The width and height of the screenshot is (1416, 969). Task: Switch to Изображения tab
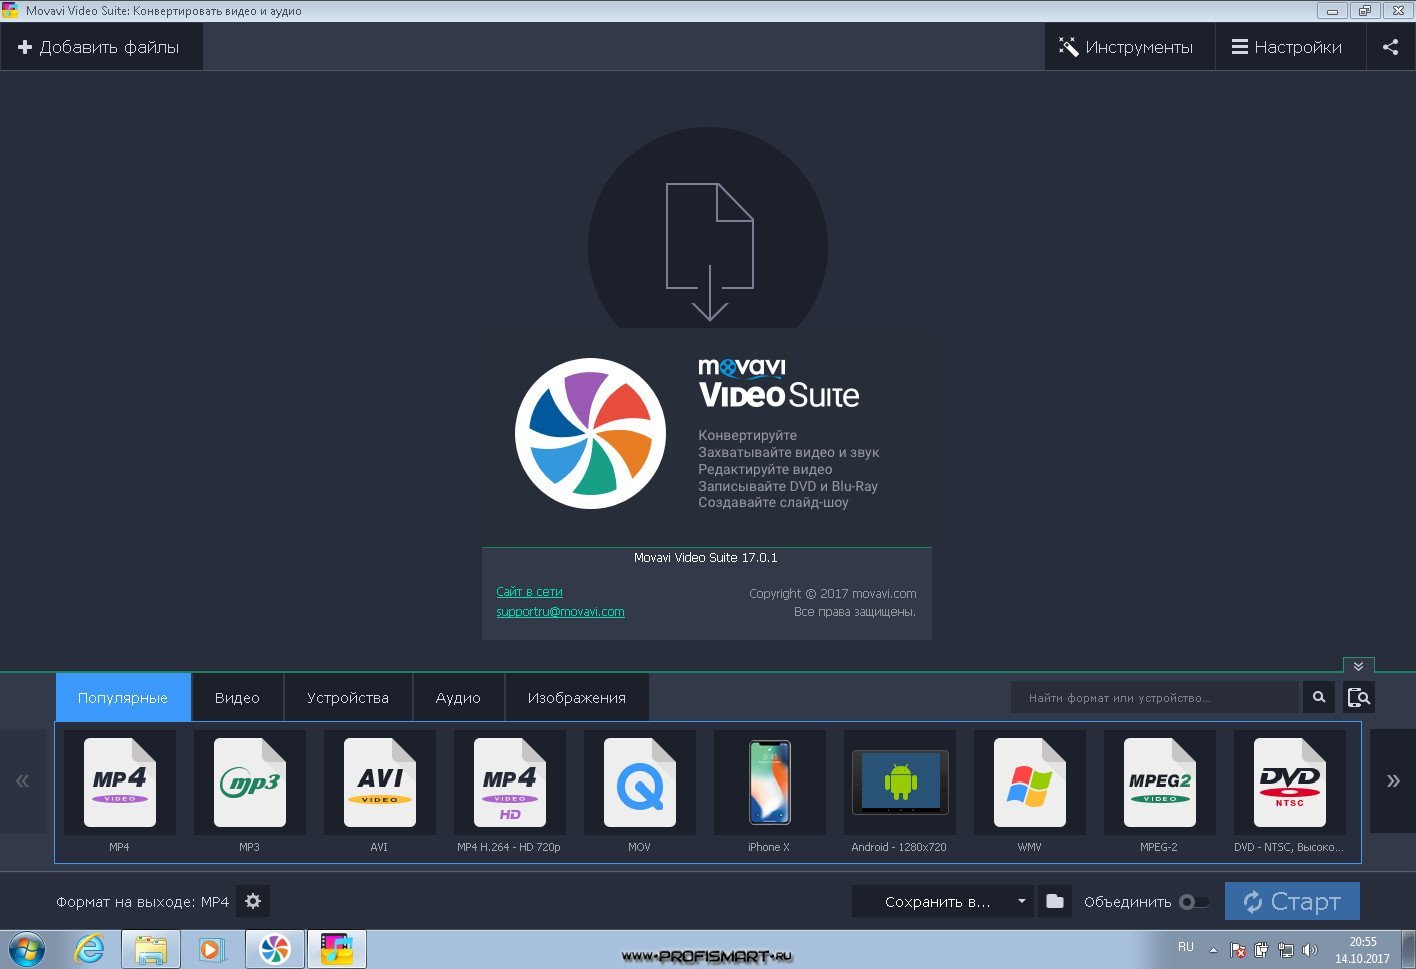pos(577,698)
